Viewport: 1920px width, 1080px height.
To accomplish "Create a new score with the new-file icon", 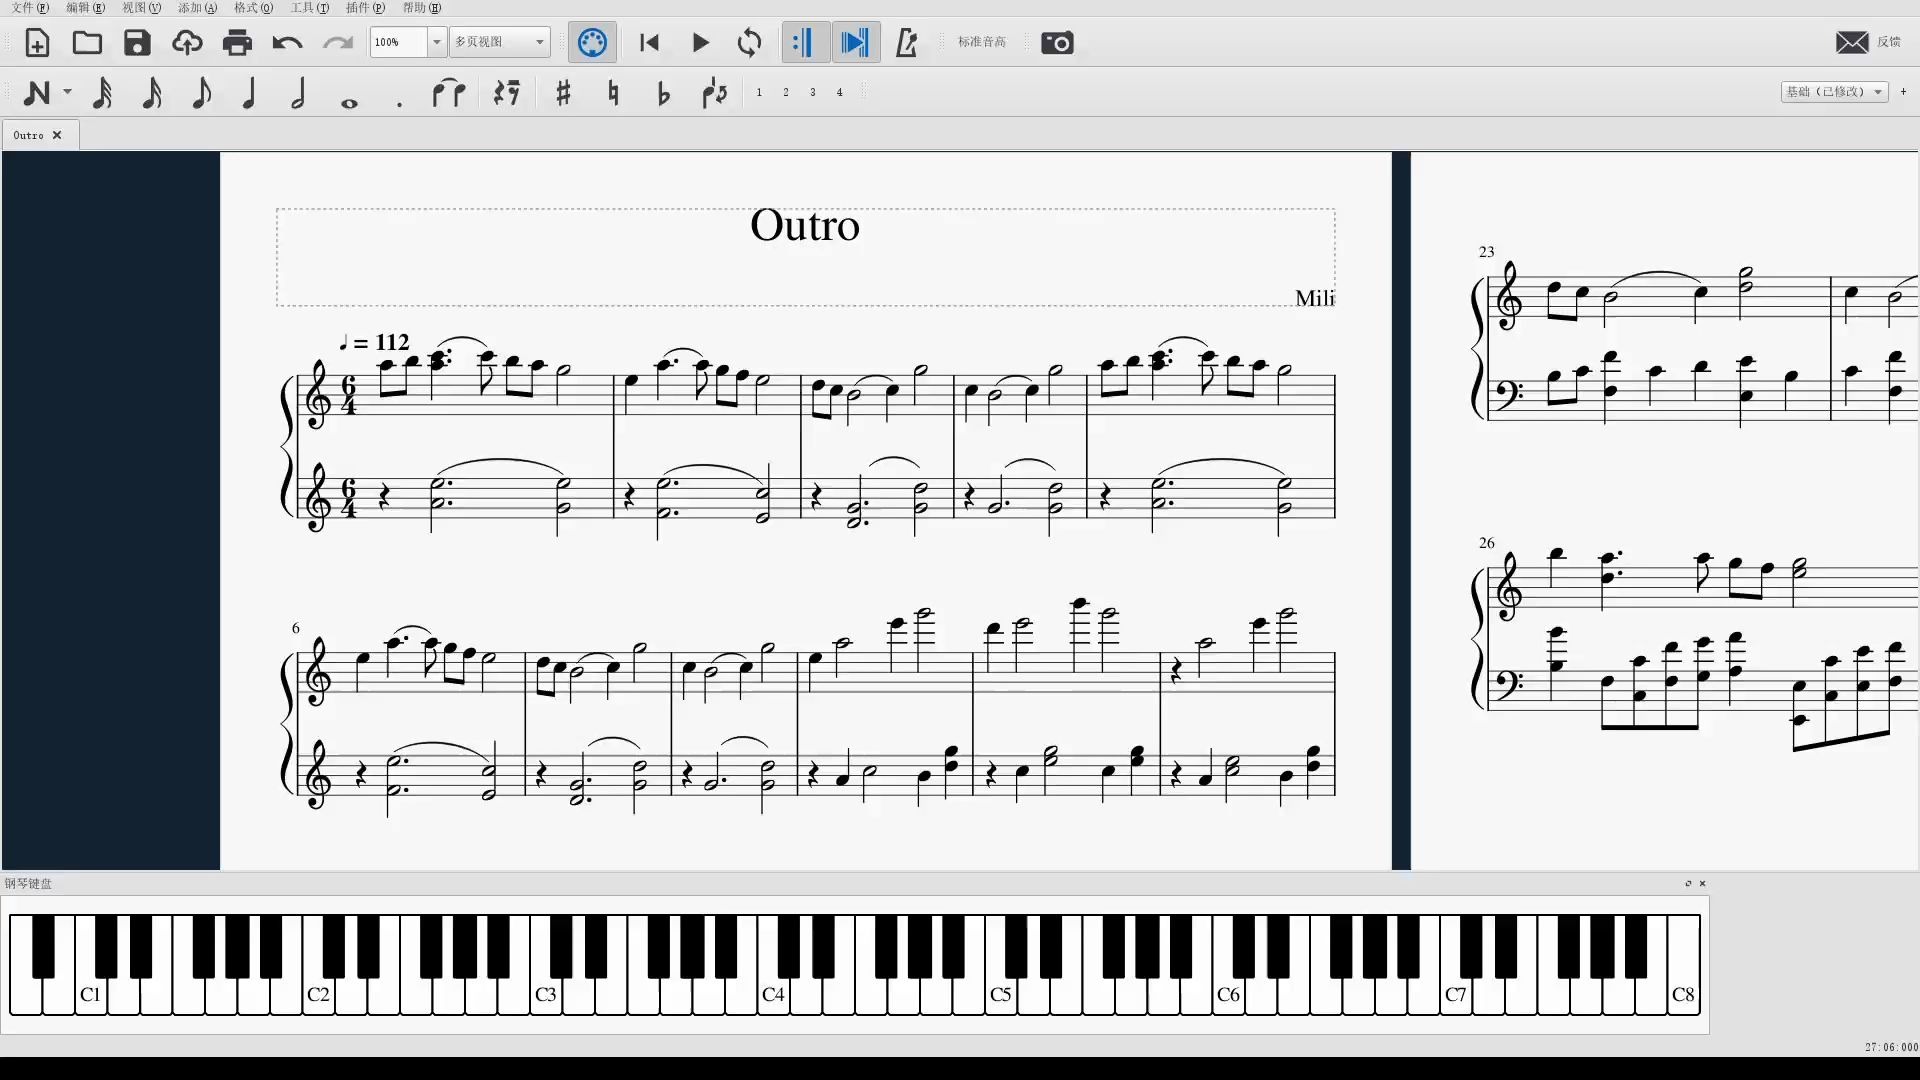I will point(37,43).
